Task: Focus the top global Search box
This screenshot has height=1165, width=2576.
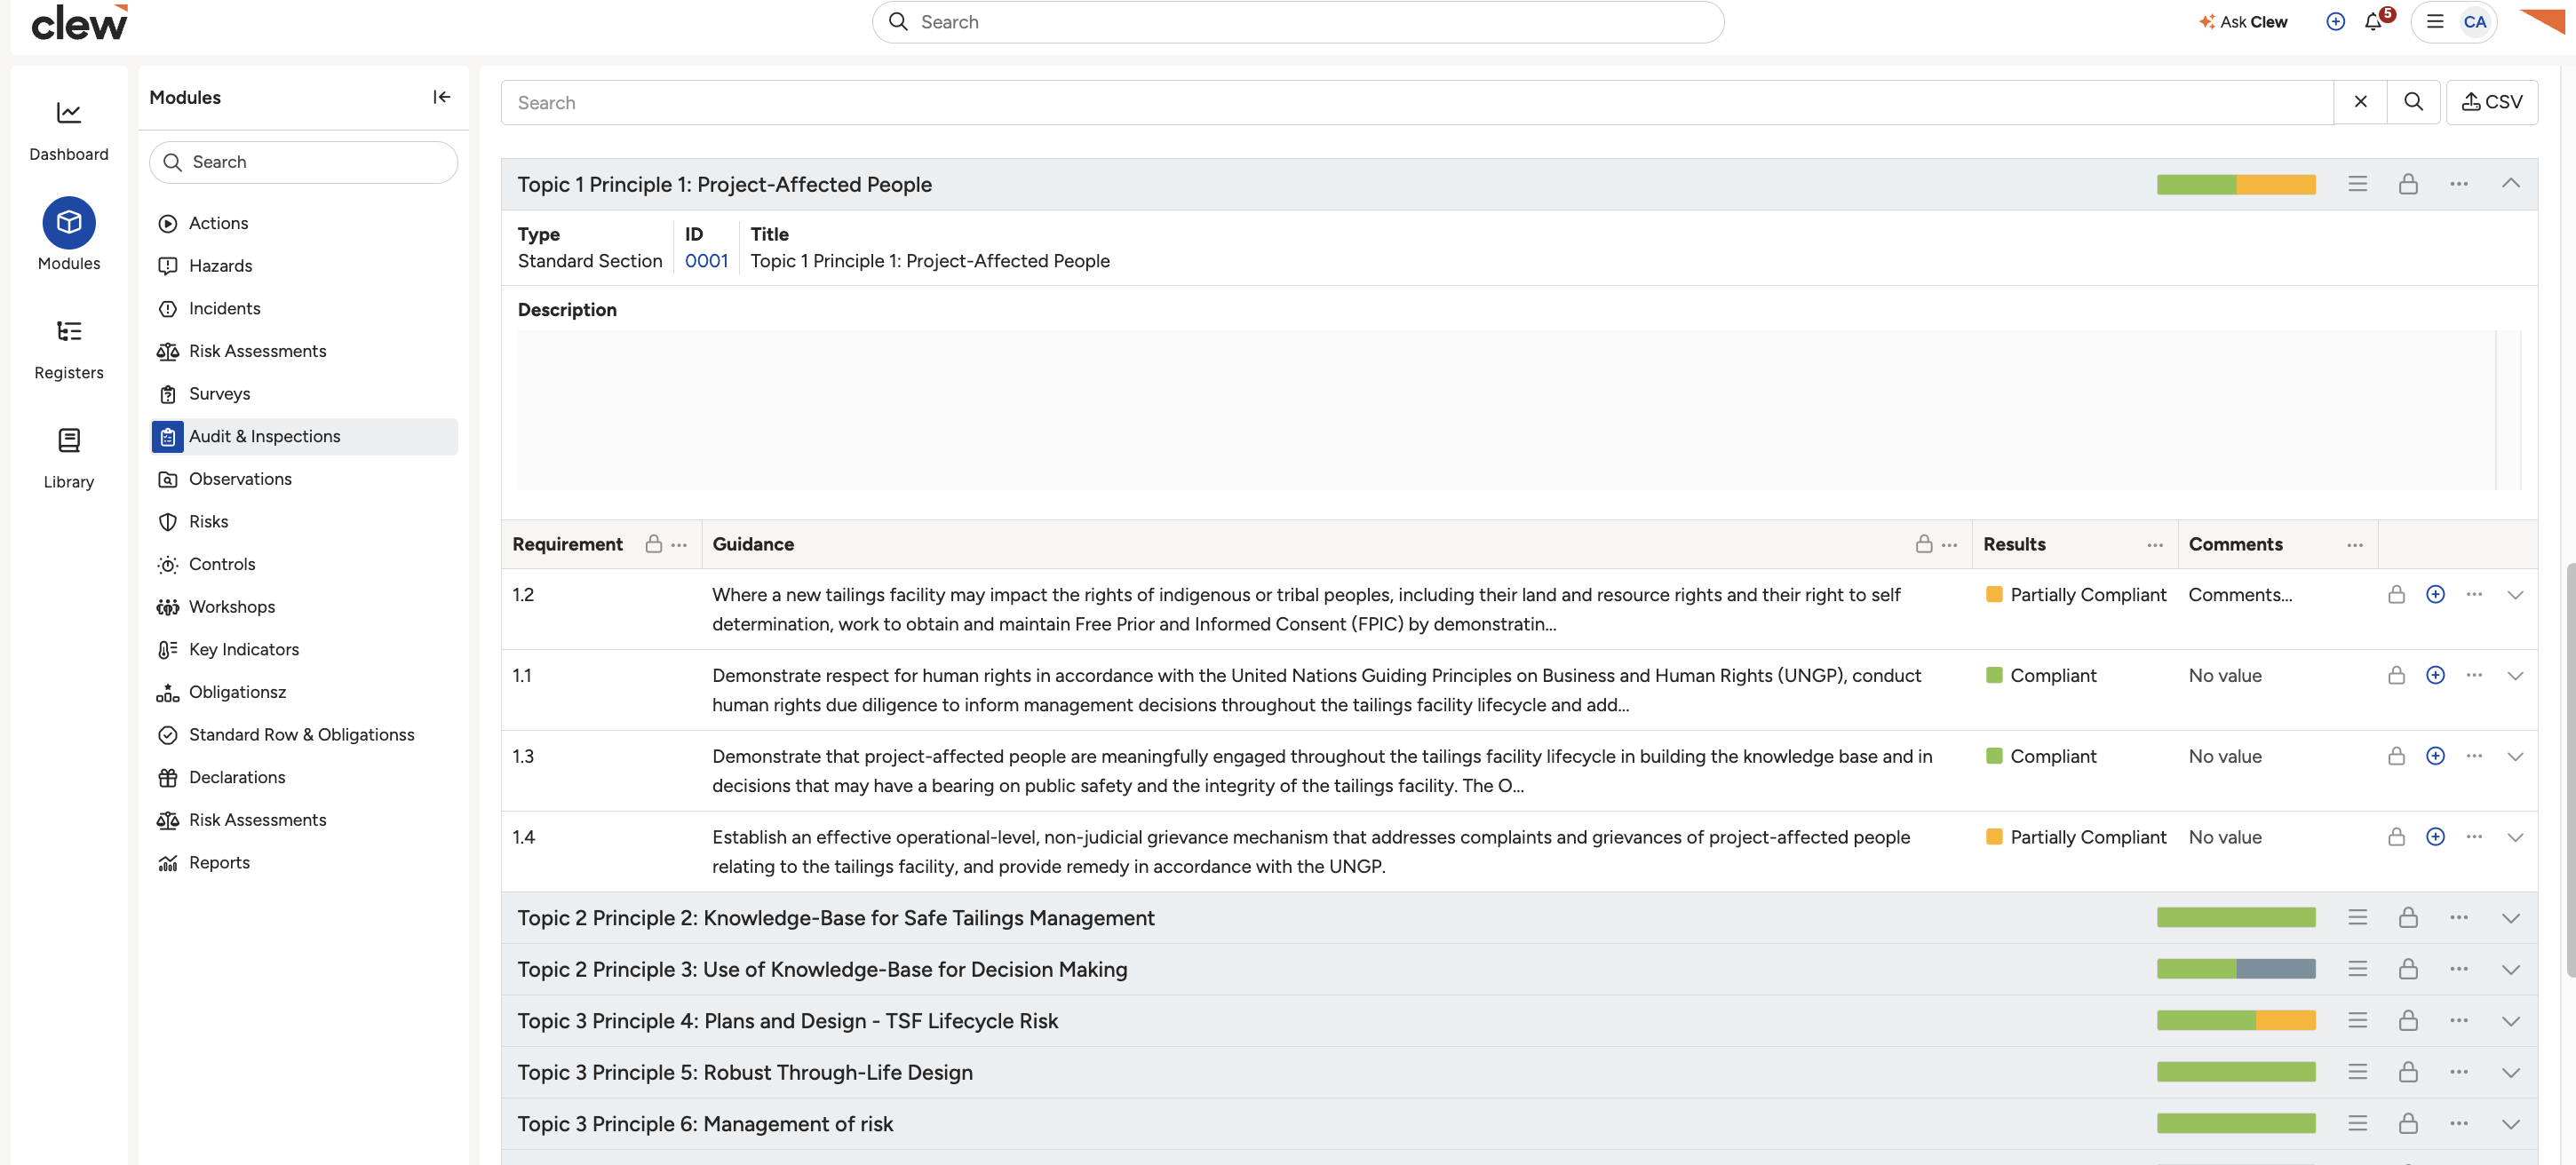Action: [x=1298, y=22]
